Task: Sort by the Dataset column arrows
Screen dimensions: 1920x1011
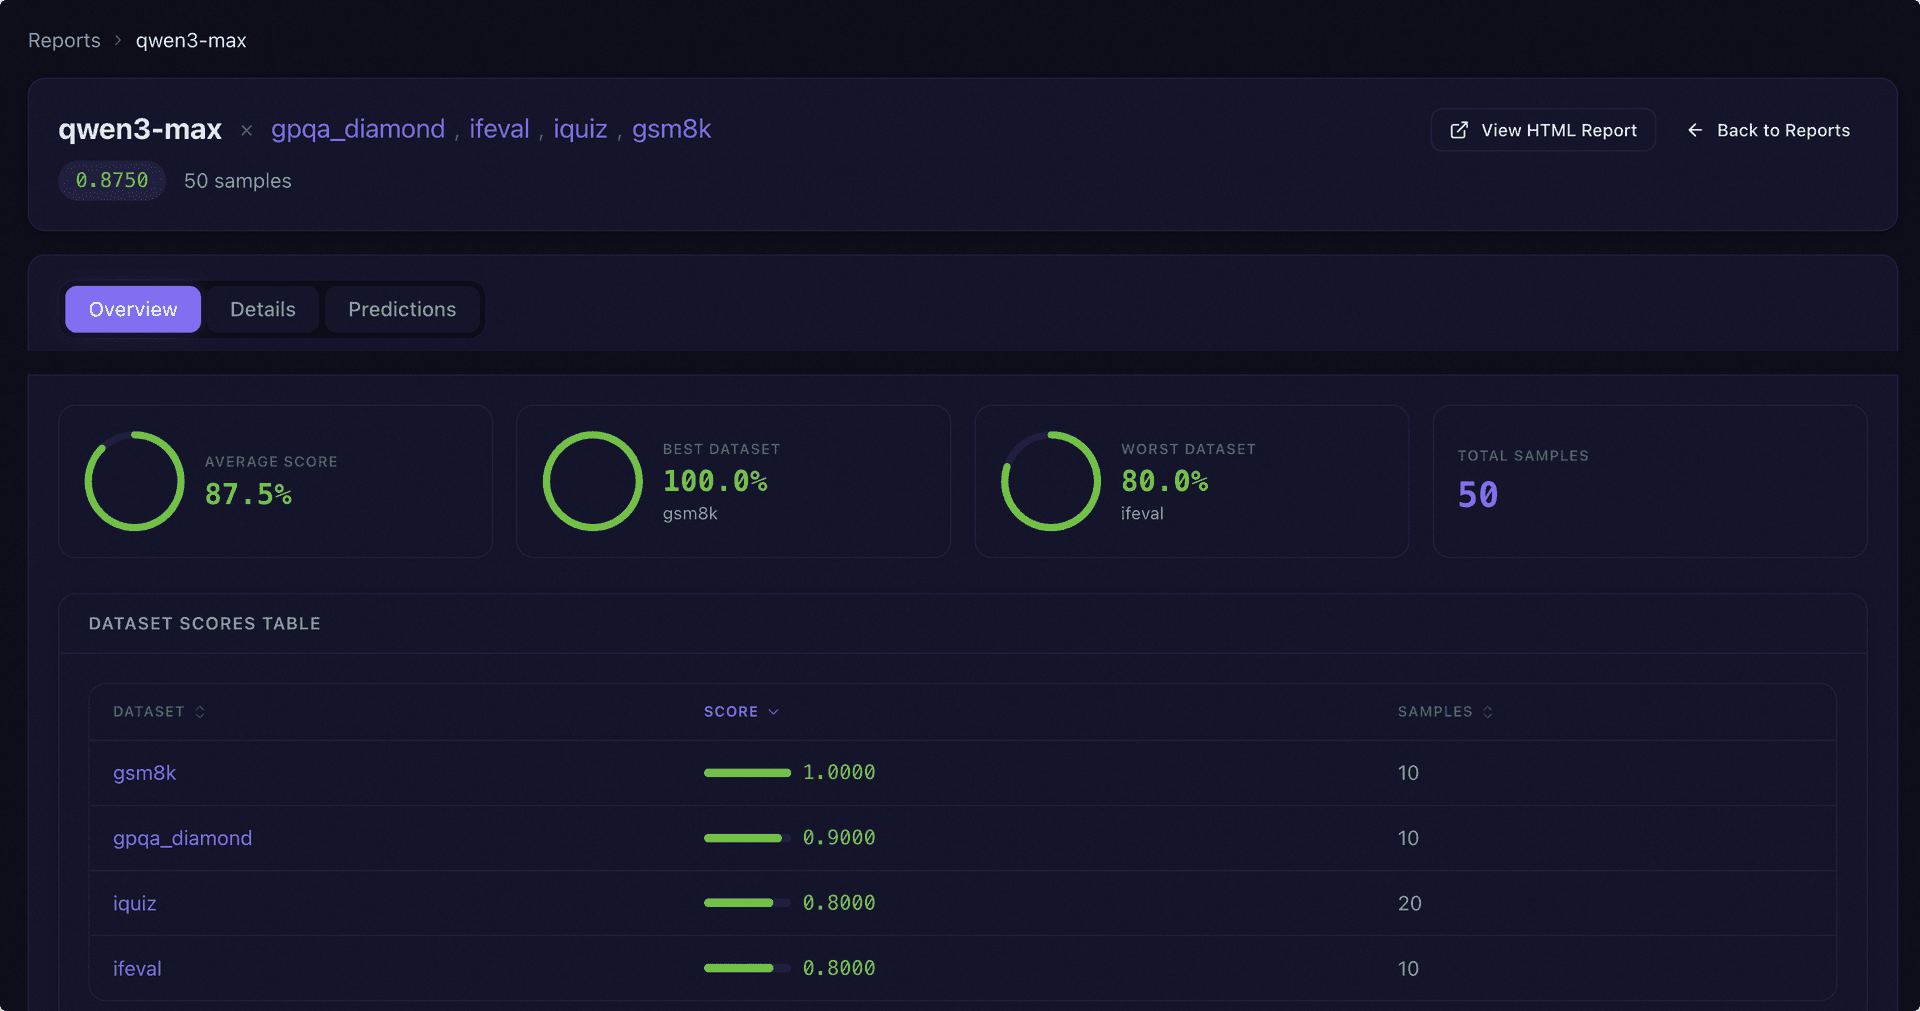Action: pyautogui.click(x=200, y=712)
